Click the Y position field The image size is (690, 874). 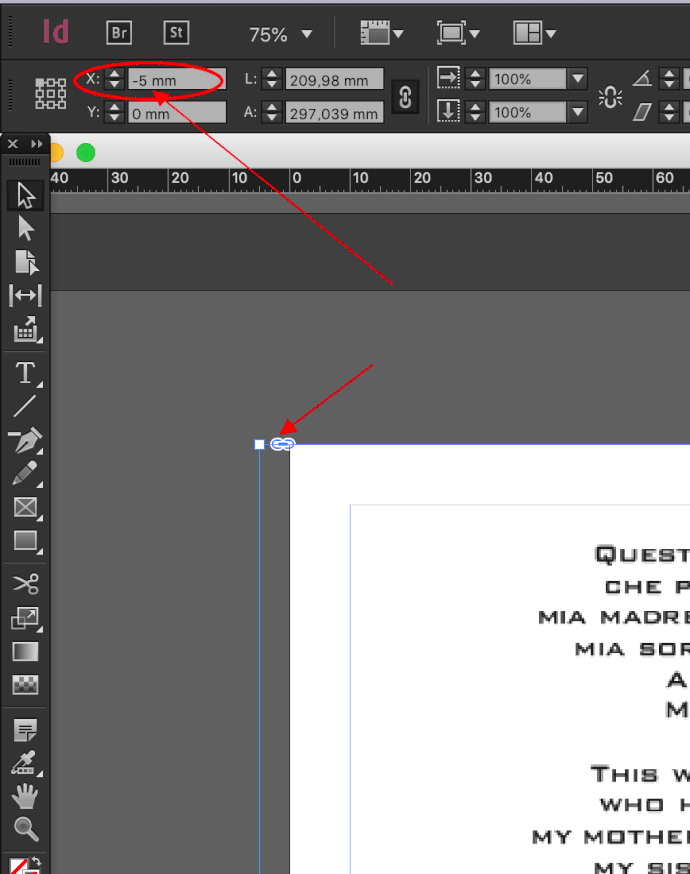point(177,113)
